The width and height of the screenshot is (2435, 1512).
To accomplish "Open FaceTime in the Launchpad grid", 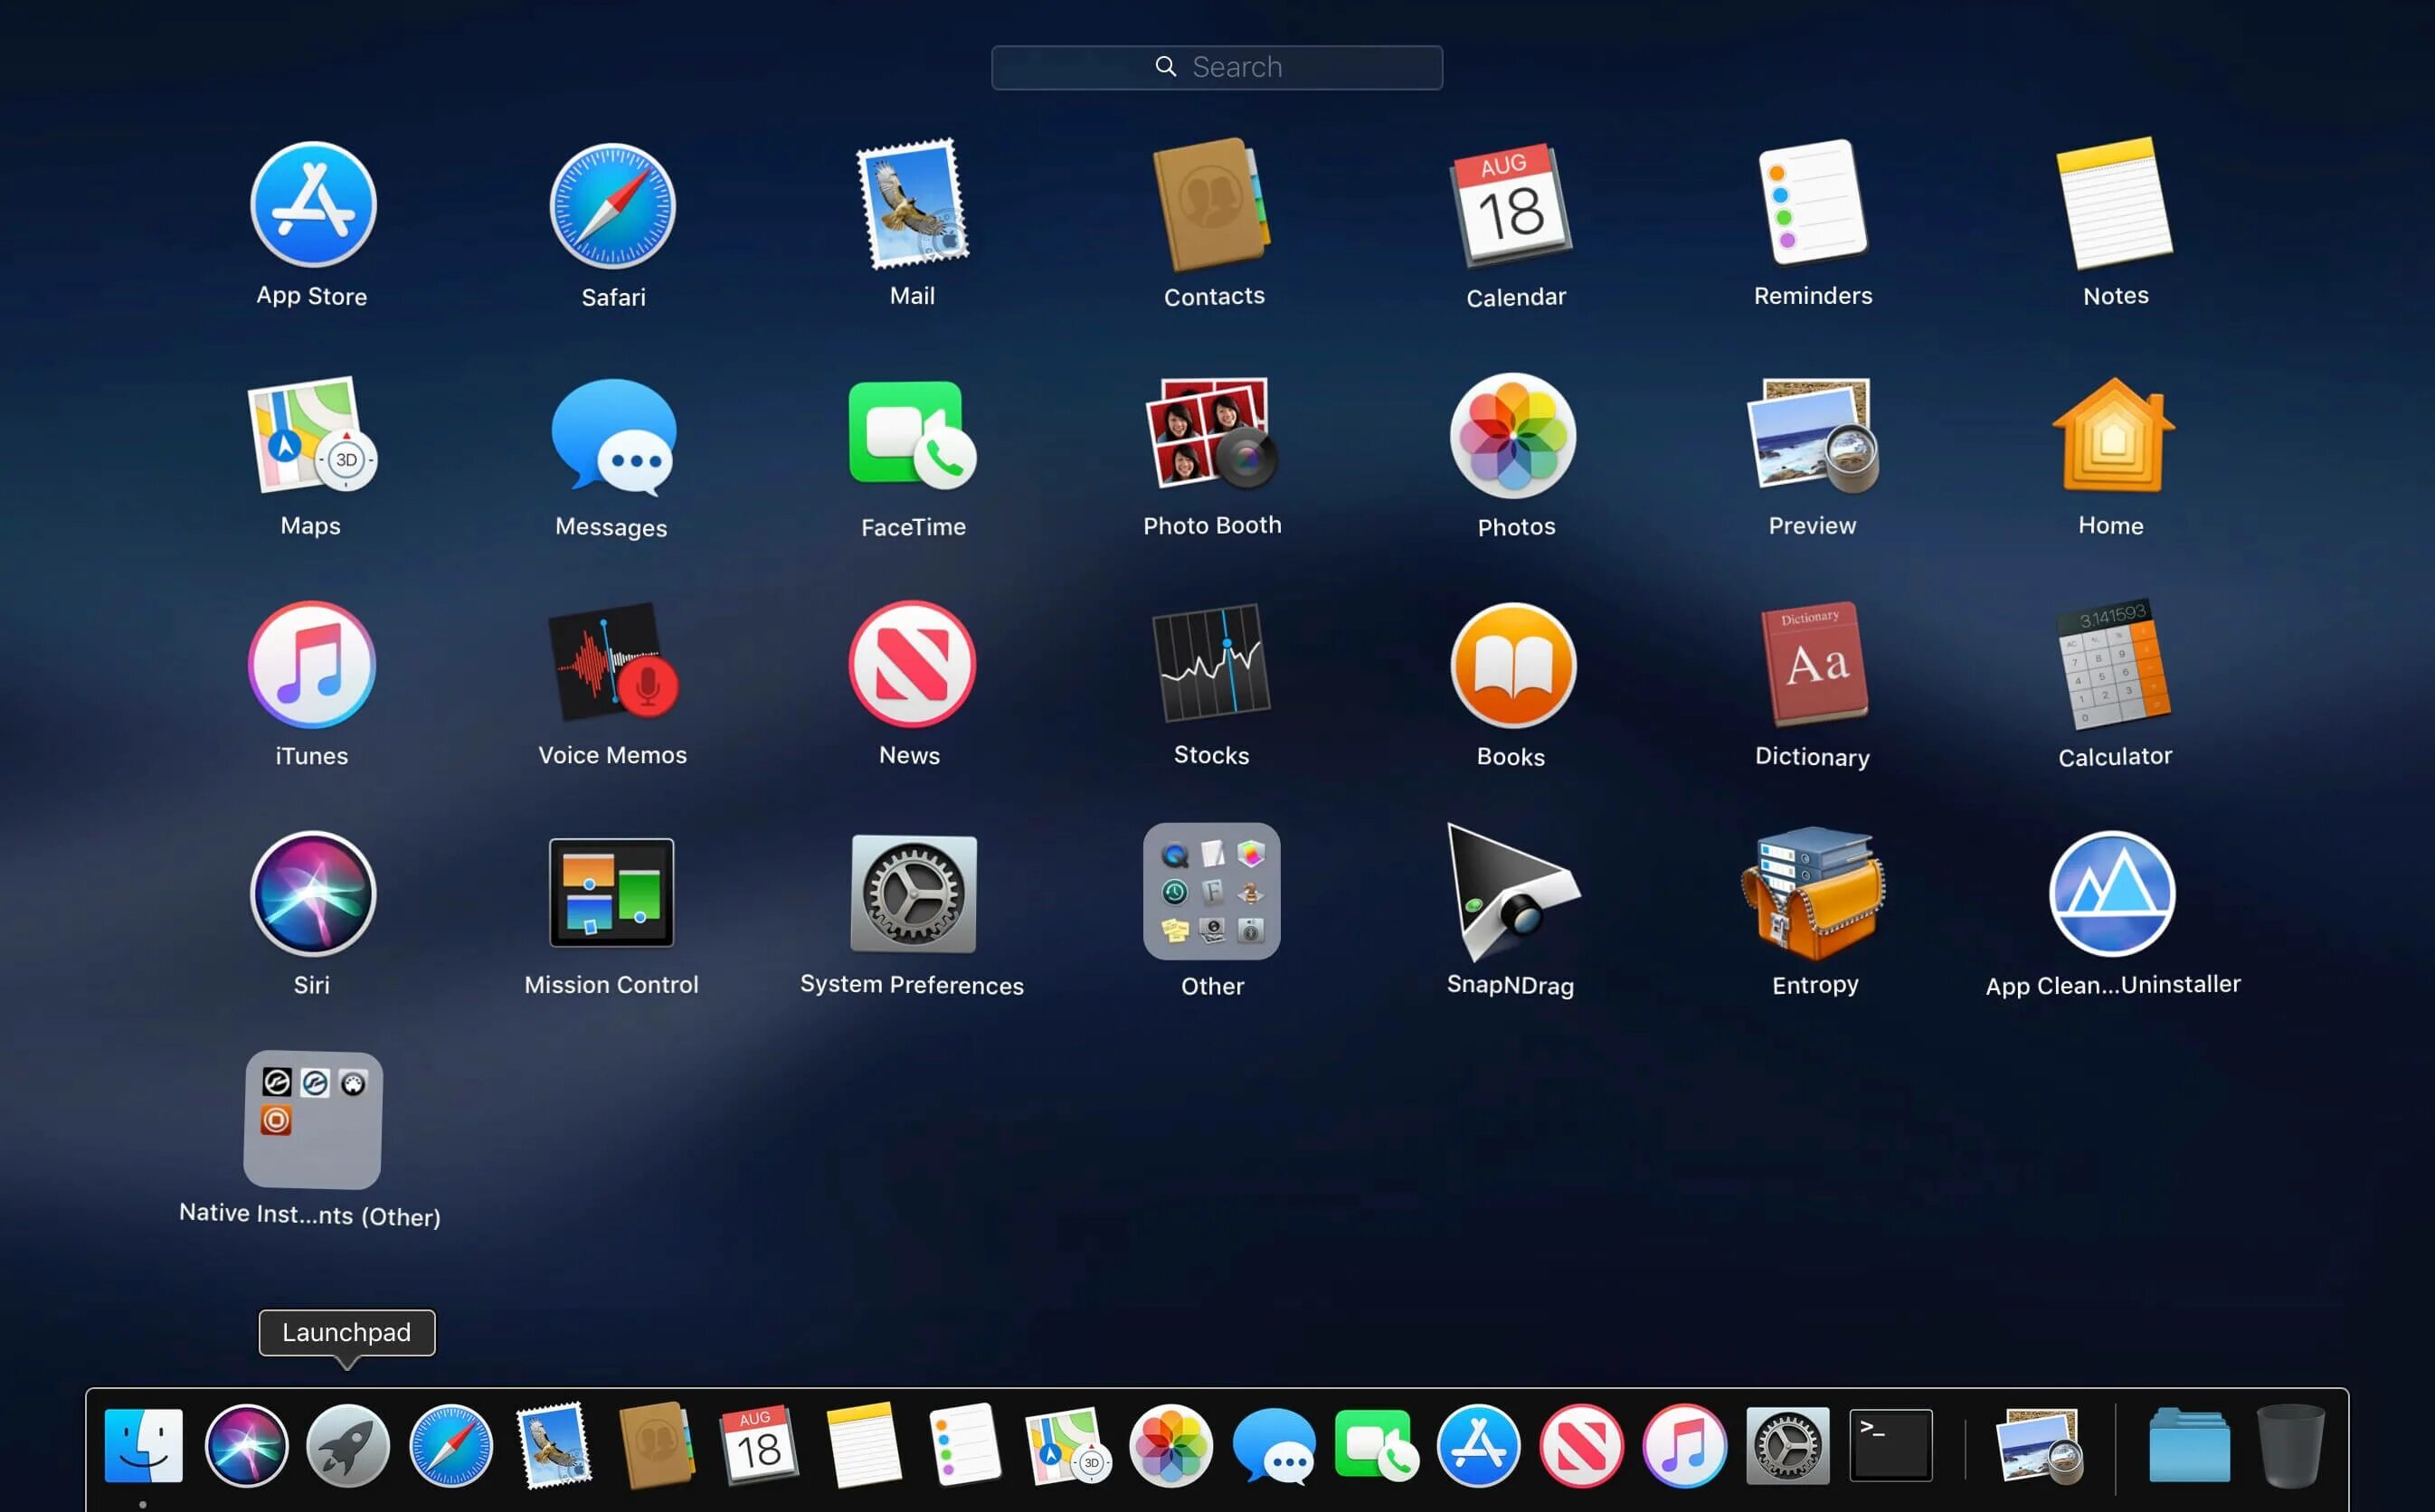I will [x=912, y=435].
